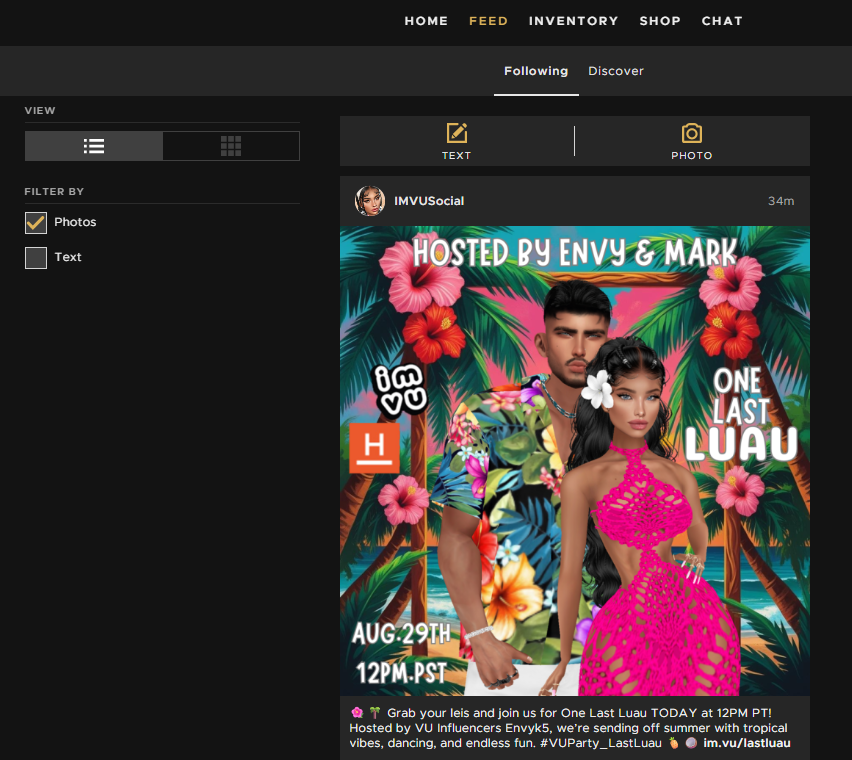Open the PHOTO post composer

point(691,140)
